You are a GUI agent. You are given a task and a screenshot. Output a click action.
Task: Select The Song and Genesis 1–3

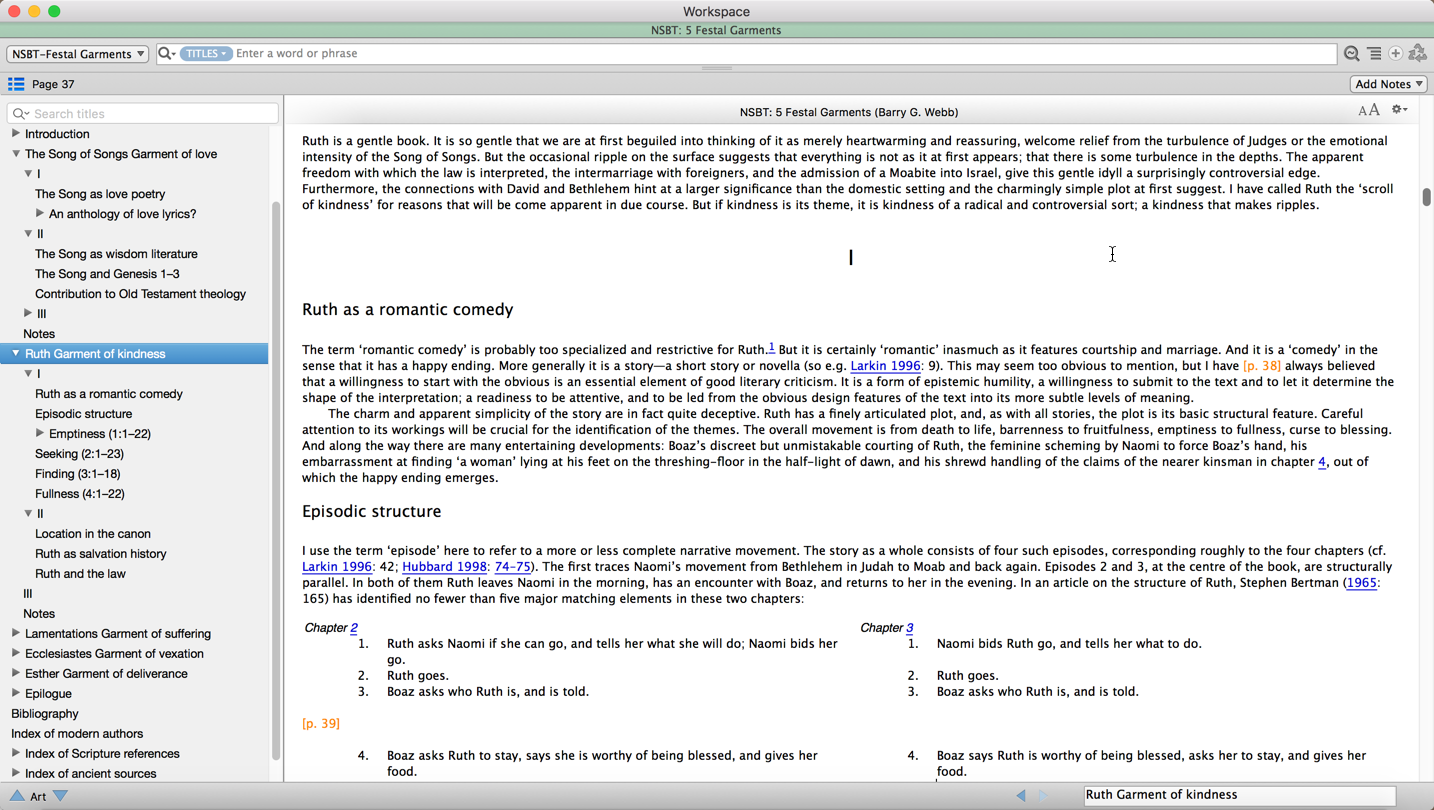(107, 274)
